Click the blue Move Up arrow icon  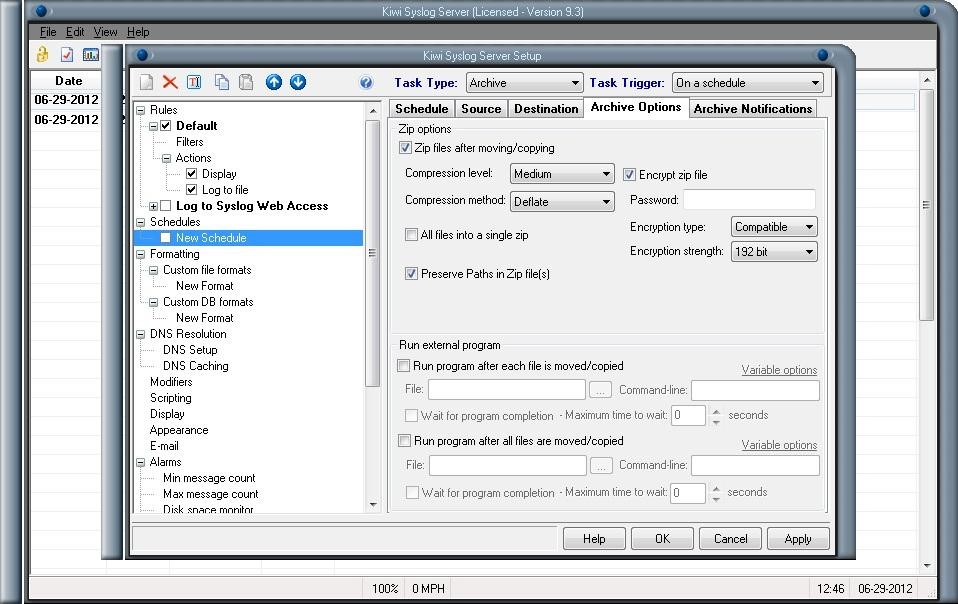pos(274,83)
